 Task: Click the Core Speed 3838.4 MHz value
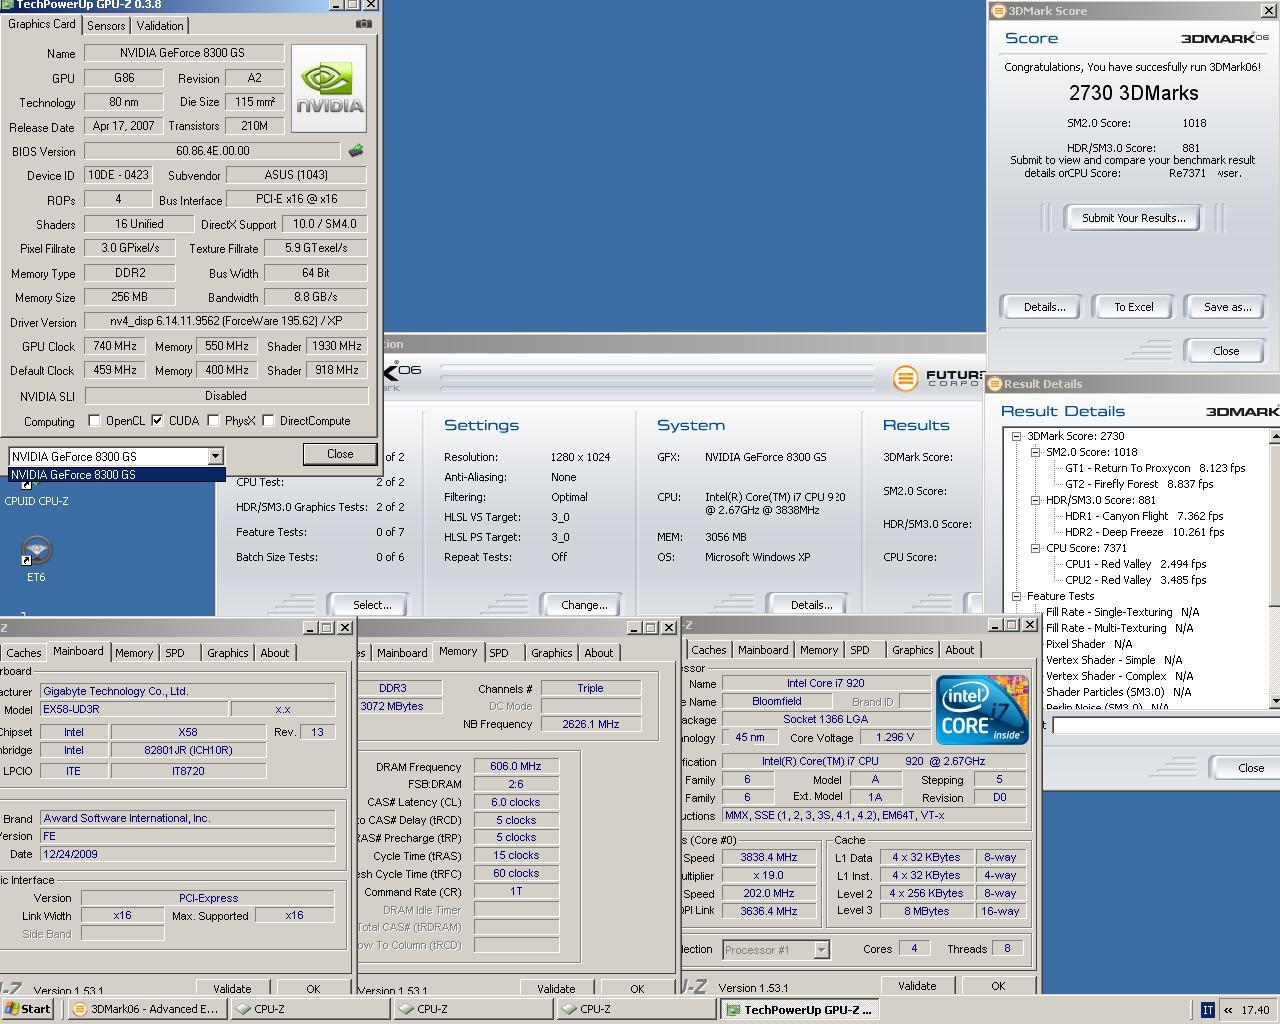[x=768, y=857]
